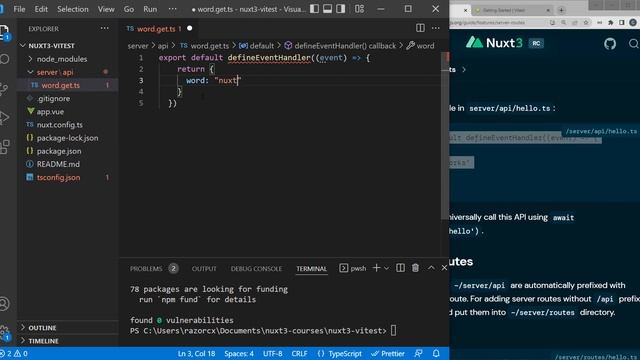Screen dimensions: 640x360
Task: Open the Accounts icon in the activity bar
Action: coord(4,304)
